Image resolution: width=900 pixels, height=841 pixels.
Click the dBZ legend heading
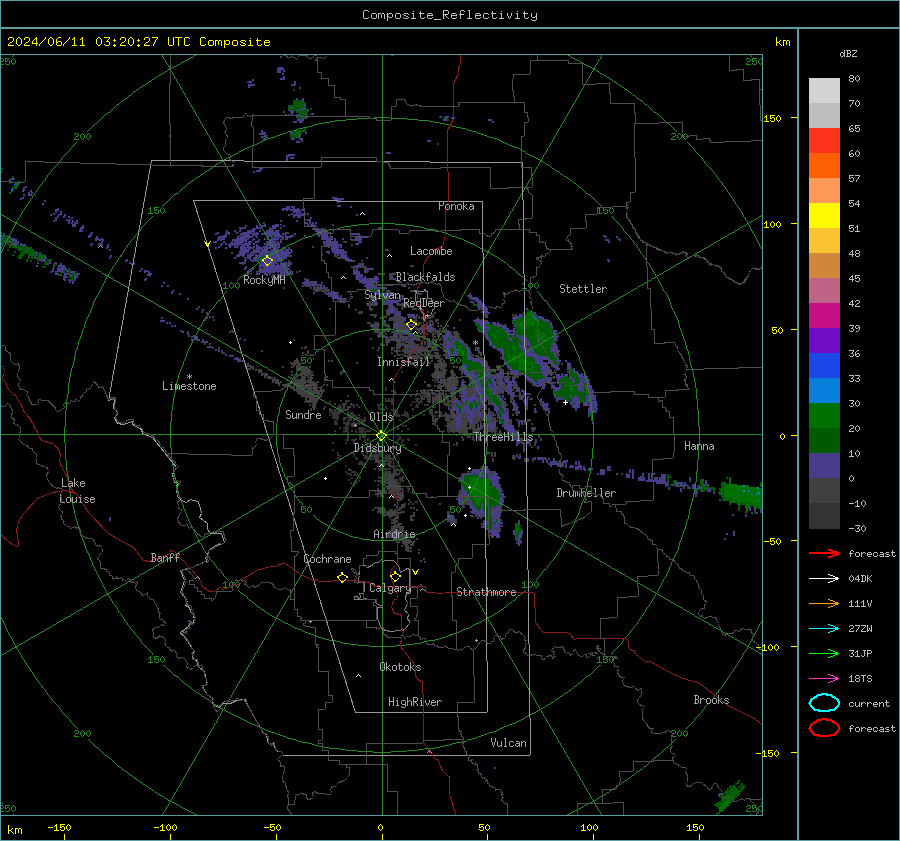point(848,54)
